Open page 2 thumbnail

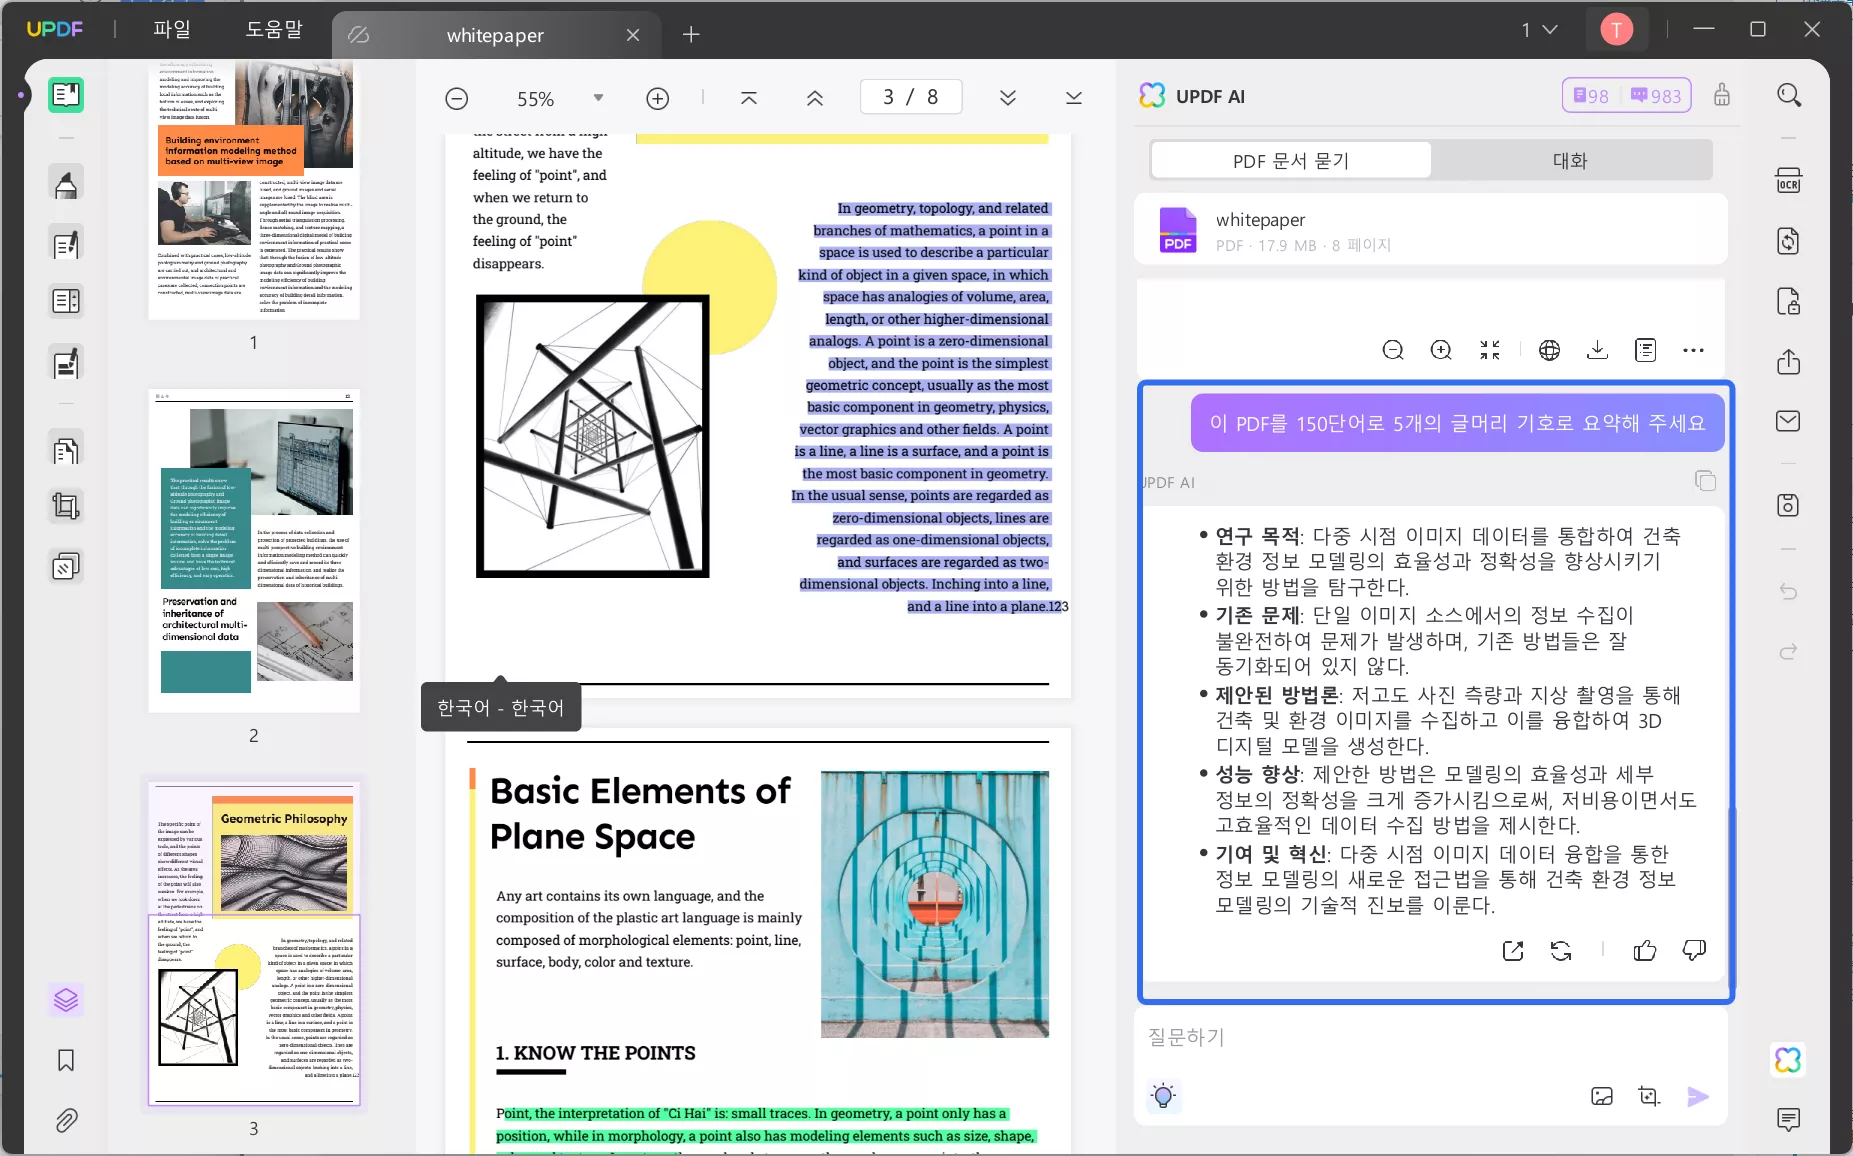click(x=254, y=550)
